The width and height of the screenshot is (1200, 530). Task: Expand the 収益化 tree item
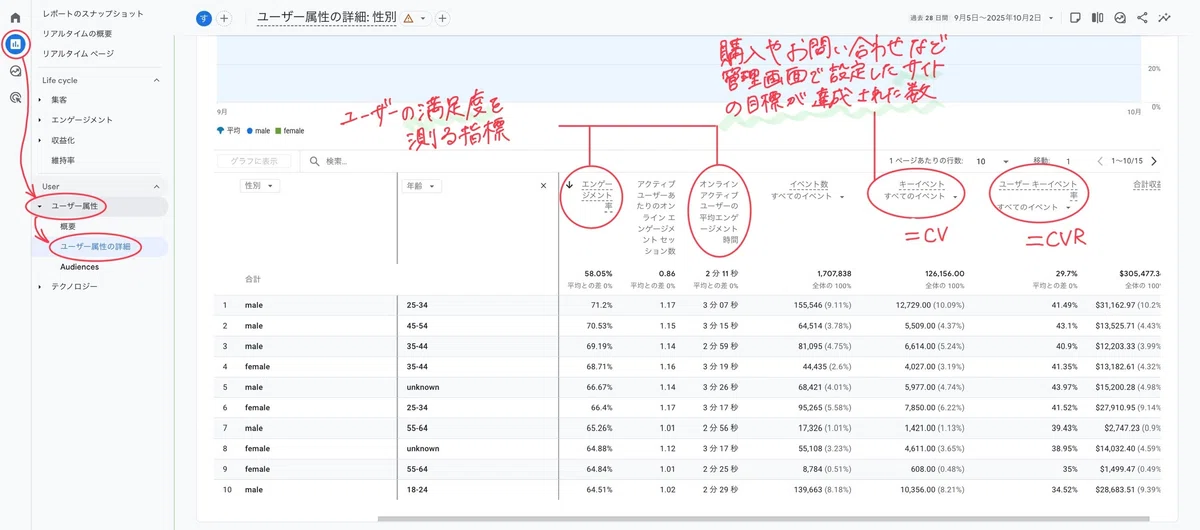click(x=40, y=140)
